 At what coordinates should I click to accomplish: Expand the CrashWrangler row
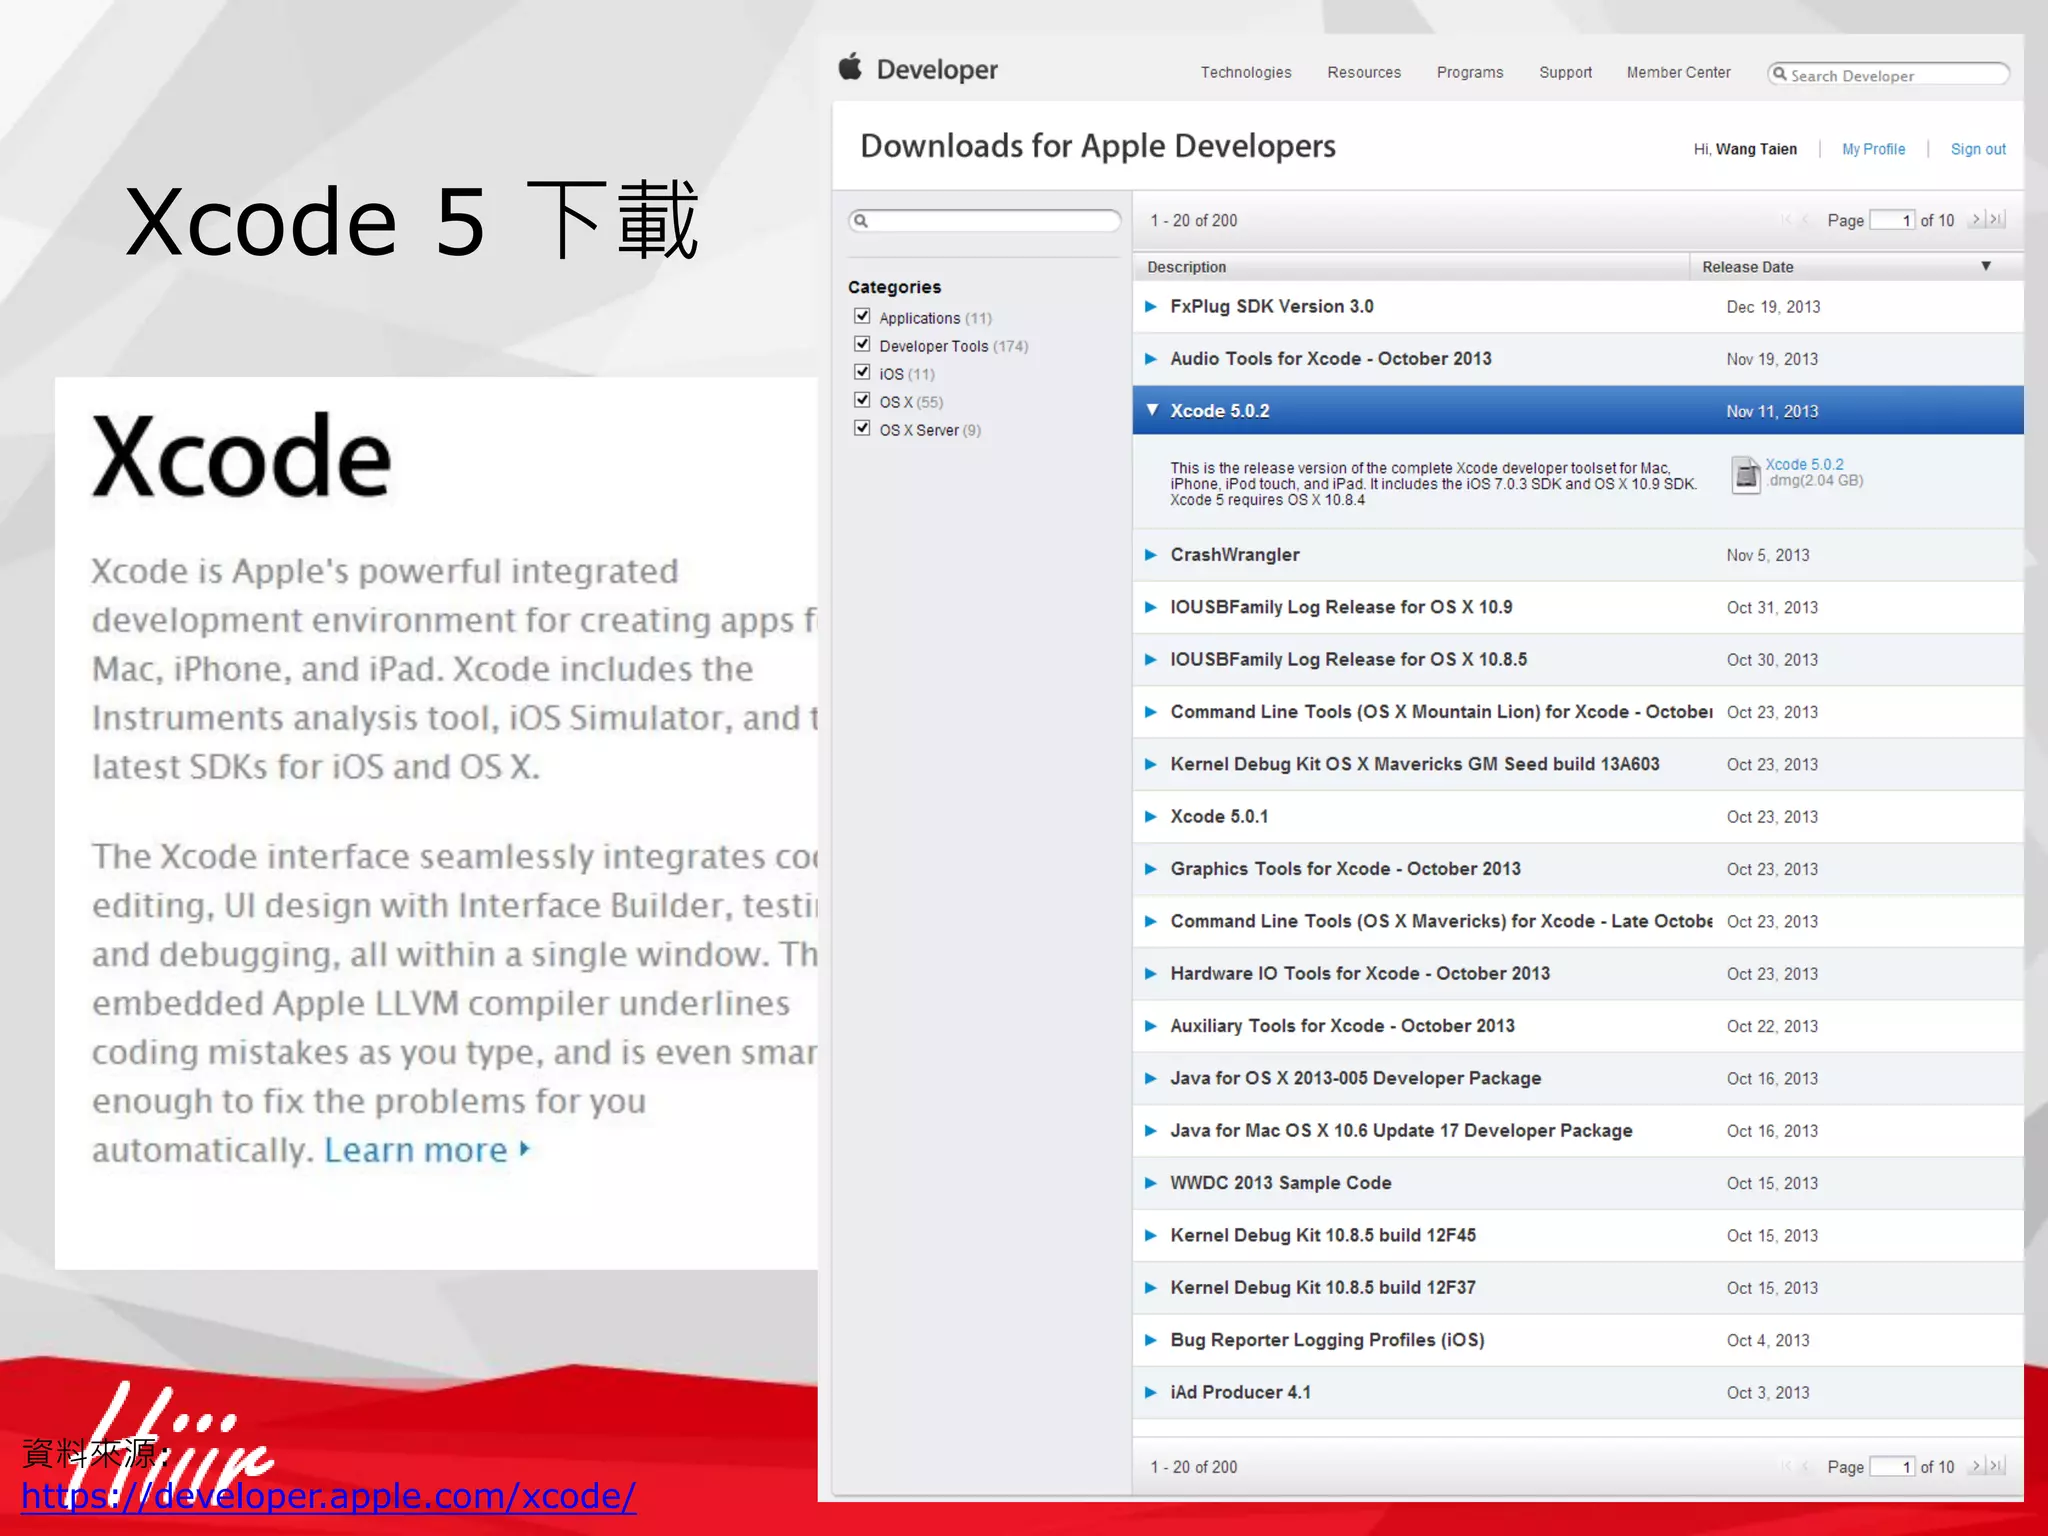tap(1151, 555)
